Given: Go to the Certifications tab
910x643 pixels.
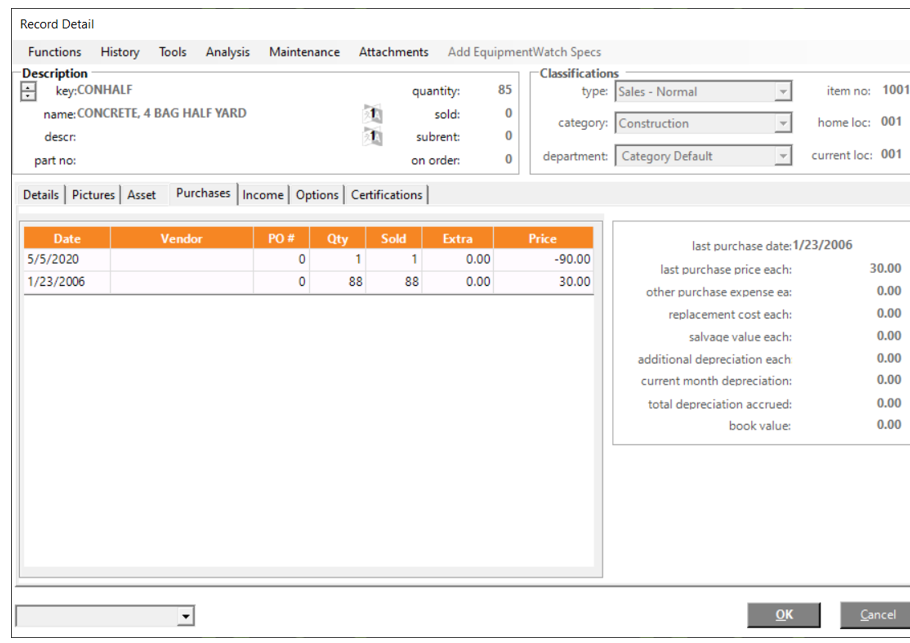Looking at the screenshot, I should click(x=387, y=195).
